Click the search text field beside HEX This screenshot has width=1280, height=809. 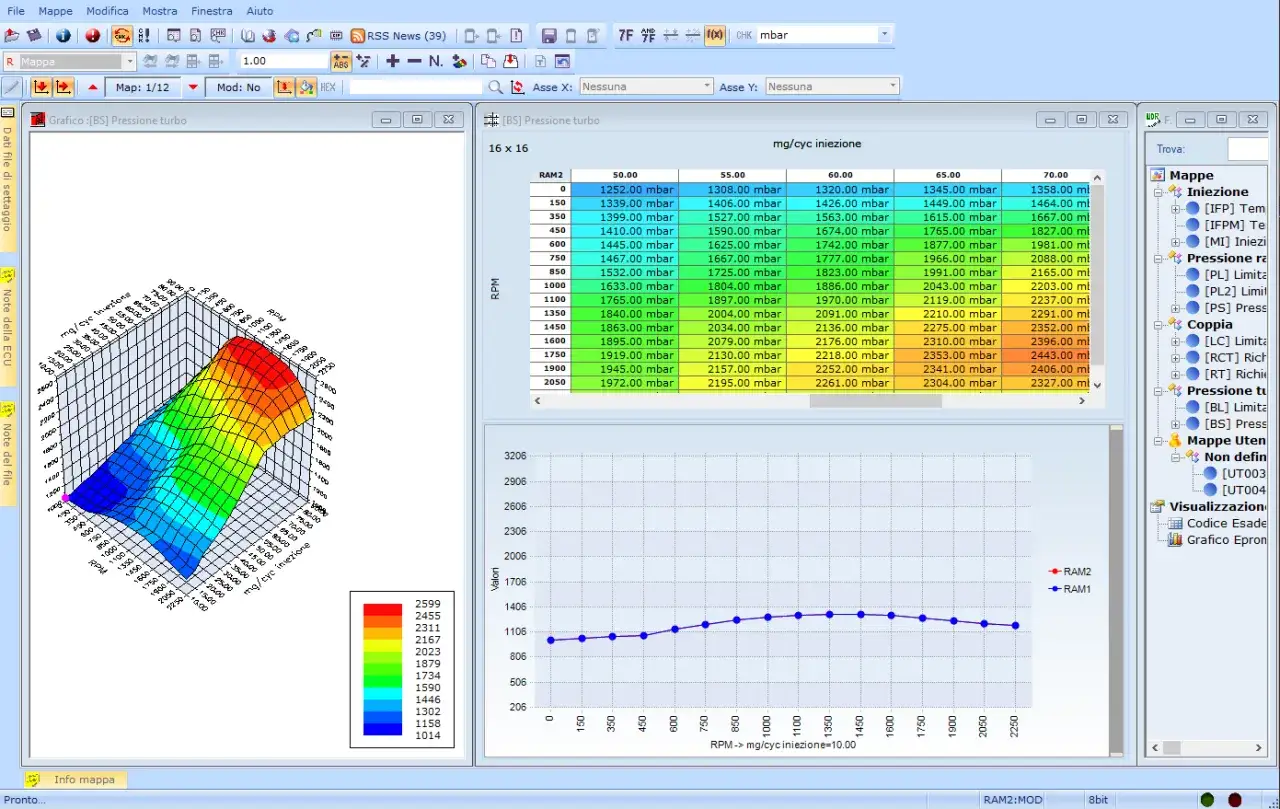(415, 87)
